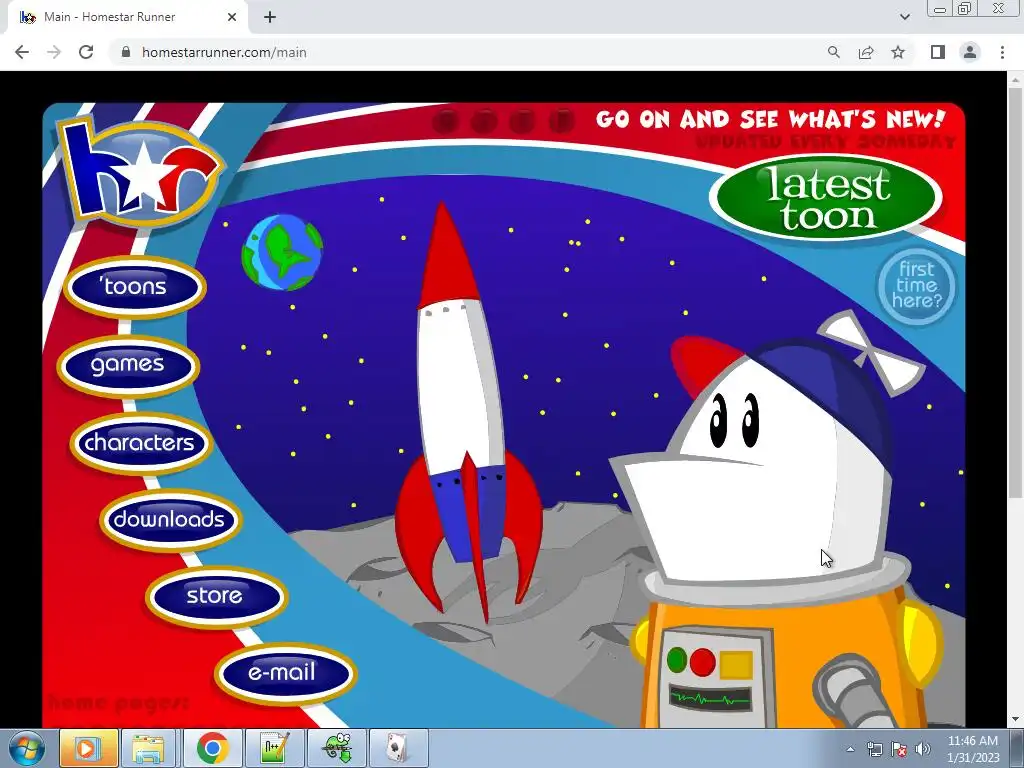Reload the Homestar Runner page
Image resolution: width=1024 pixels, height=768 pixels.
pos(86,52)
